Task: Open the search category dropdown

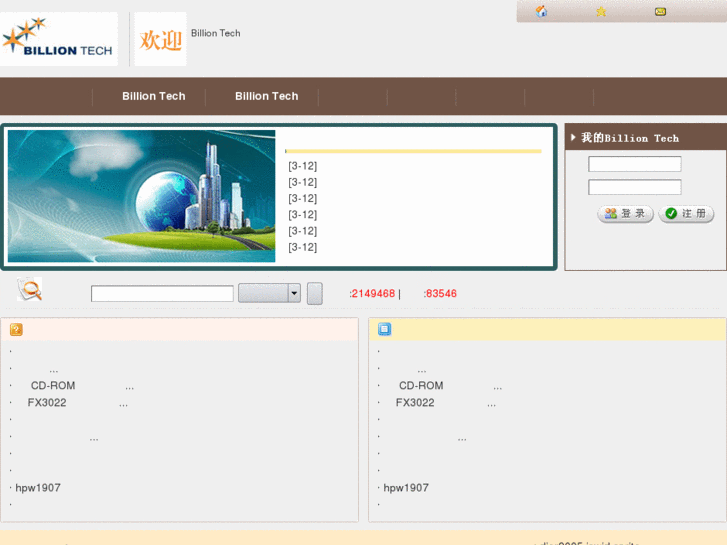Action: coord(269,293)
